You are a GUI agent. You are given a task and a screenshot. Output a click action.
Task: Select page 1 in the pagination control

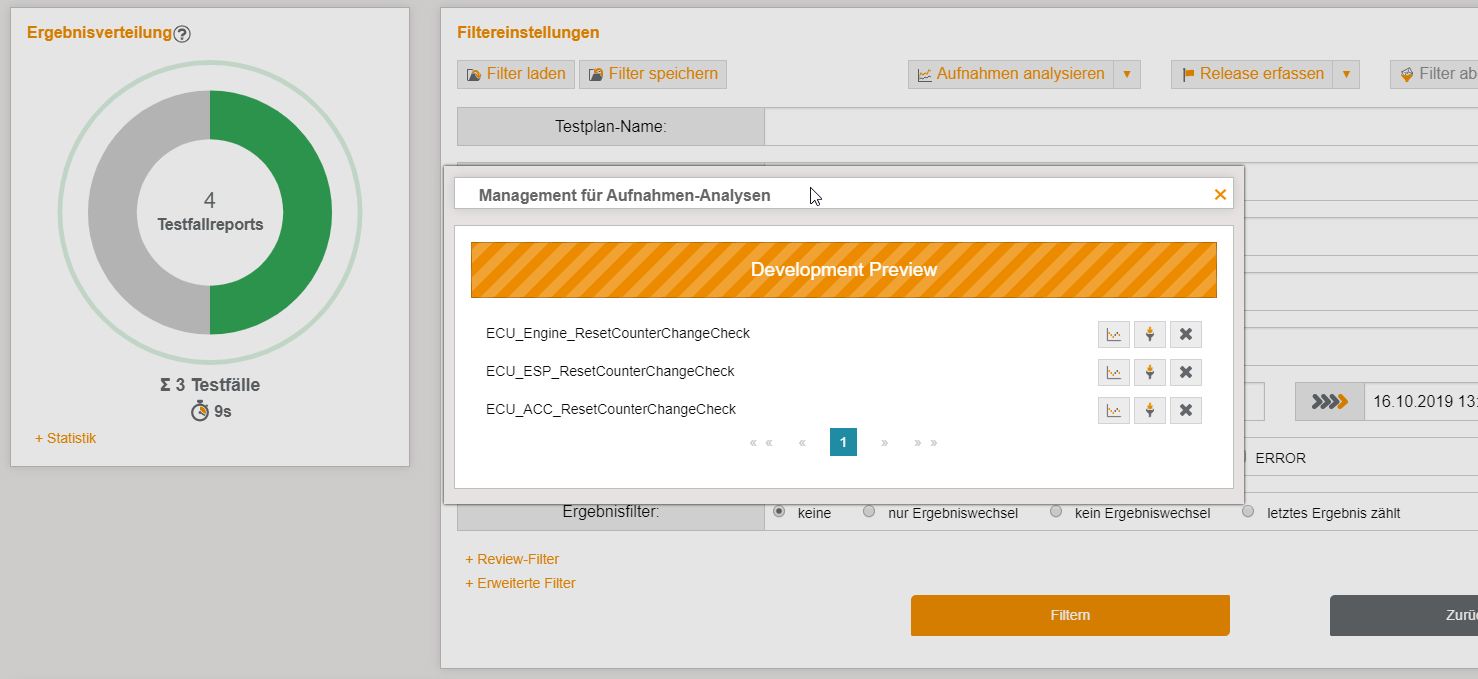click(841, 441)
